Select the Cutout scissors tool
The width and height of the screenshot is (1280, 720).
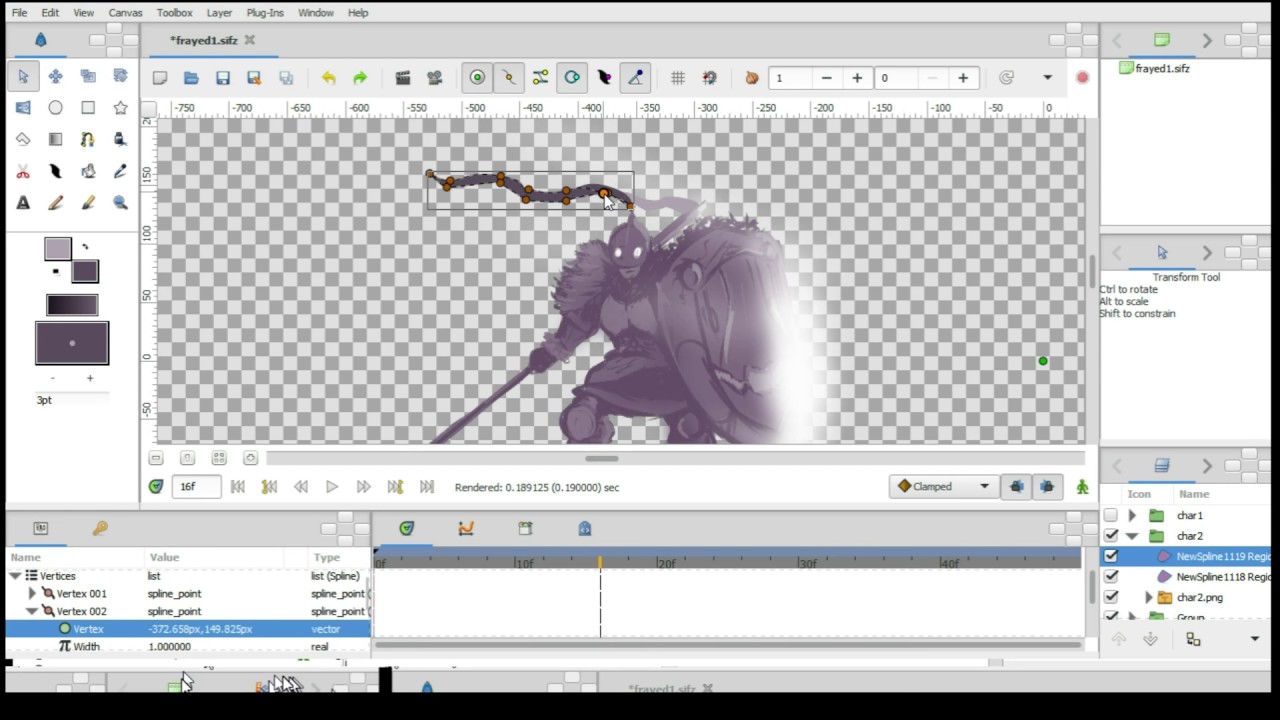click(x=23, y=171)
